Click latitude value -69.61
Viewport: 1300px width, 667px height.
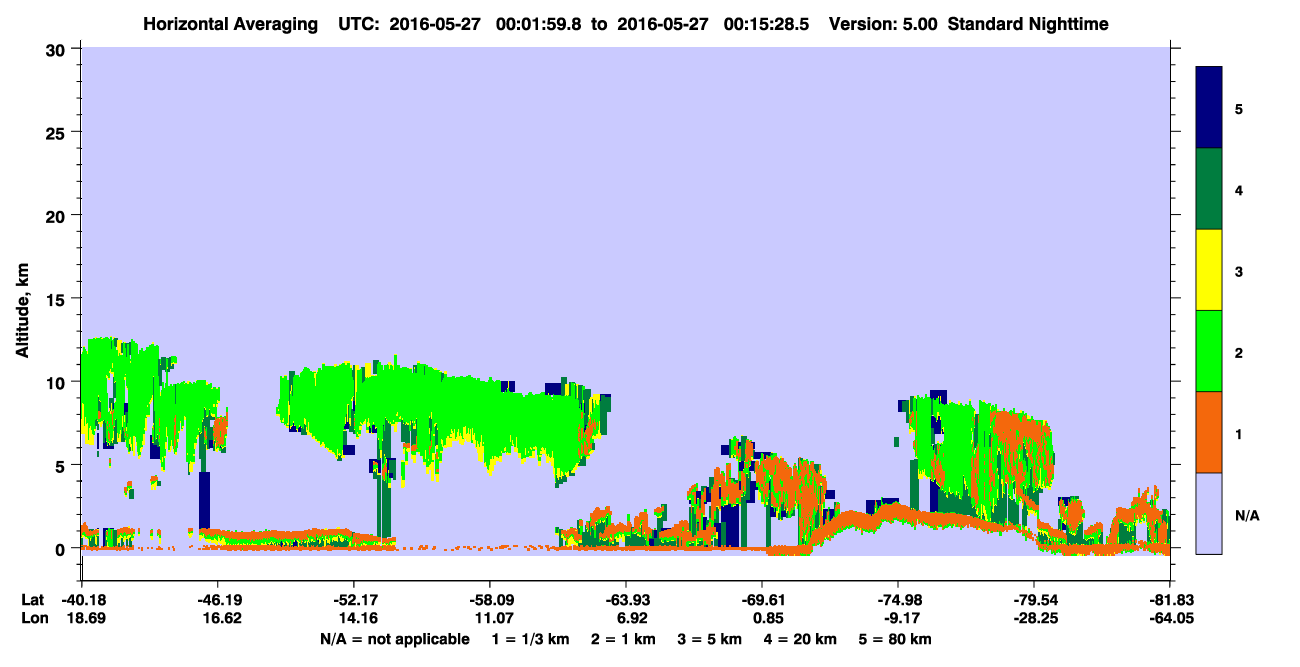(762, 600)
